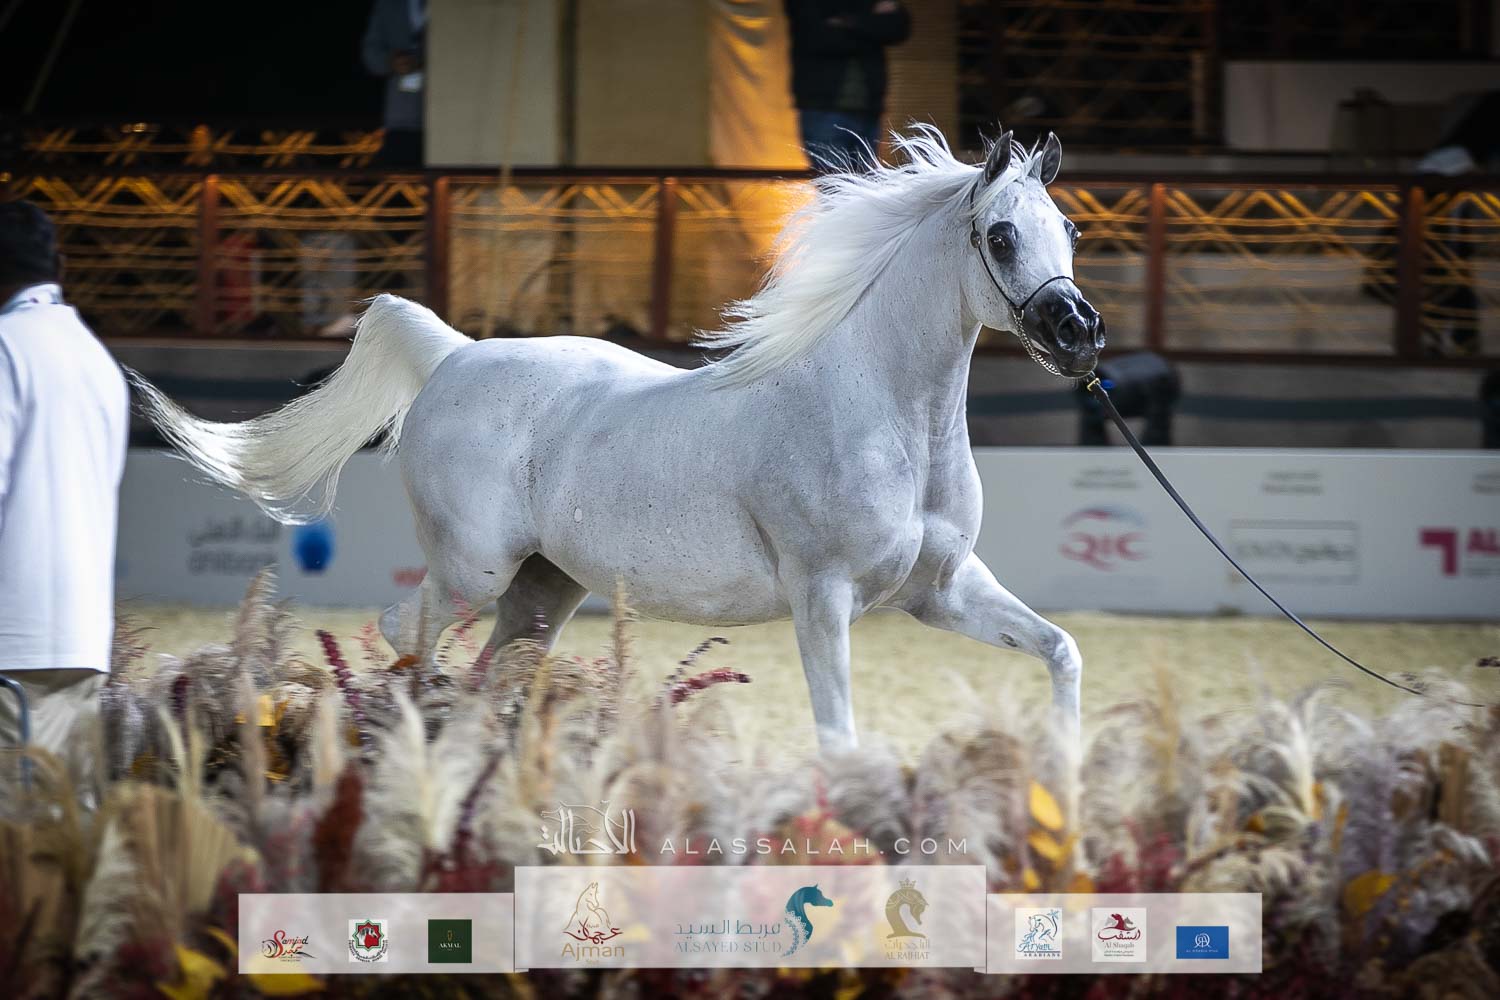Image resolution: width=1500 pixels, height=1000 pixels.
Task: Click the Al Shaqab logo
Action: coord(1118,934)
